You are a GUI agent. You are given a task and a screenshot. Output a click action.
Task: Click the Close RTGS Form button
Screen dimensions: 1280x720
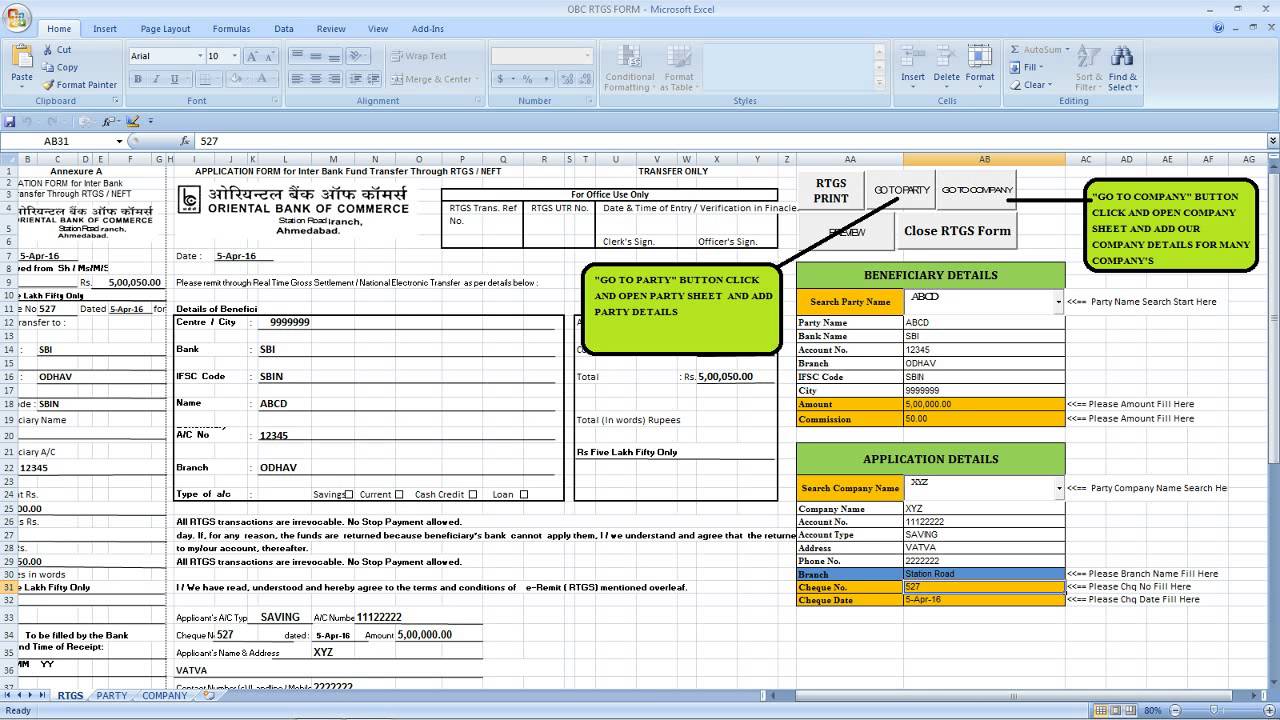(x=957, y=231)
